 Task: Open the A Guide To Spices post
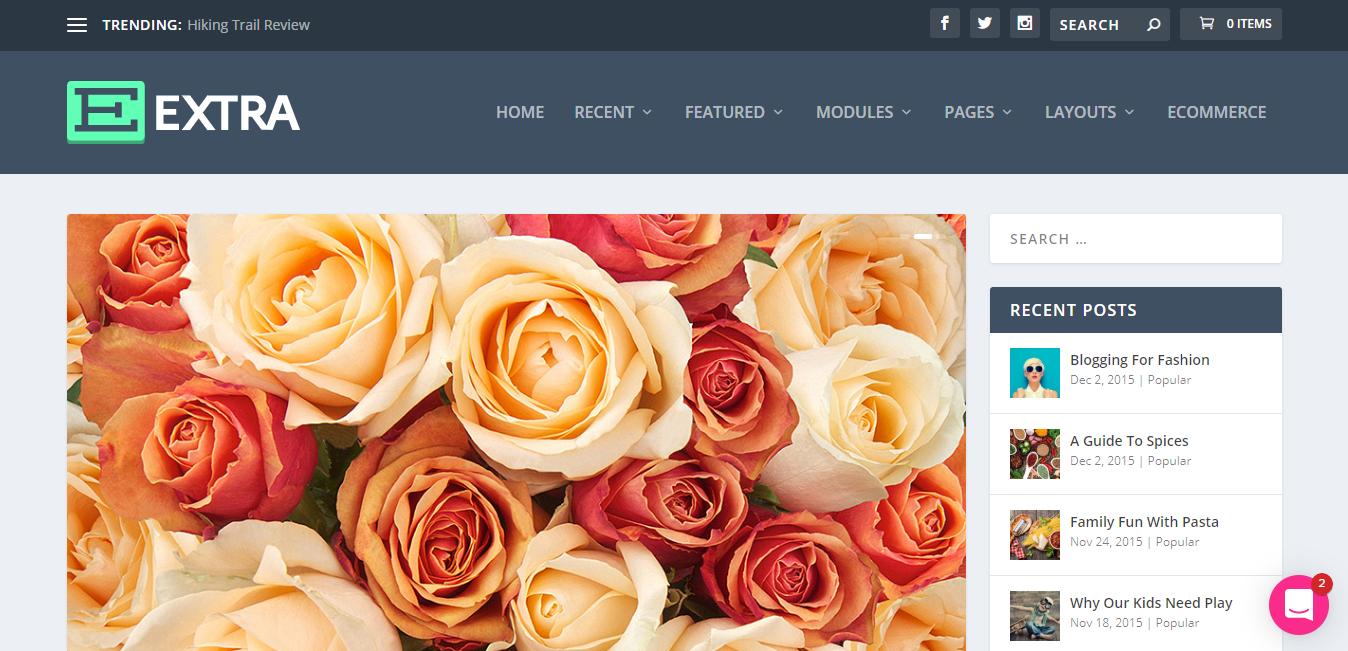(x=1129, y=441)
